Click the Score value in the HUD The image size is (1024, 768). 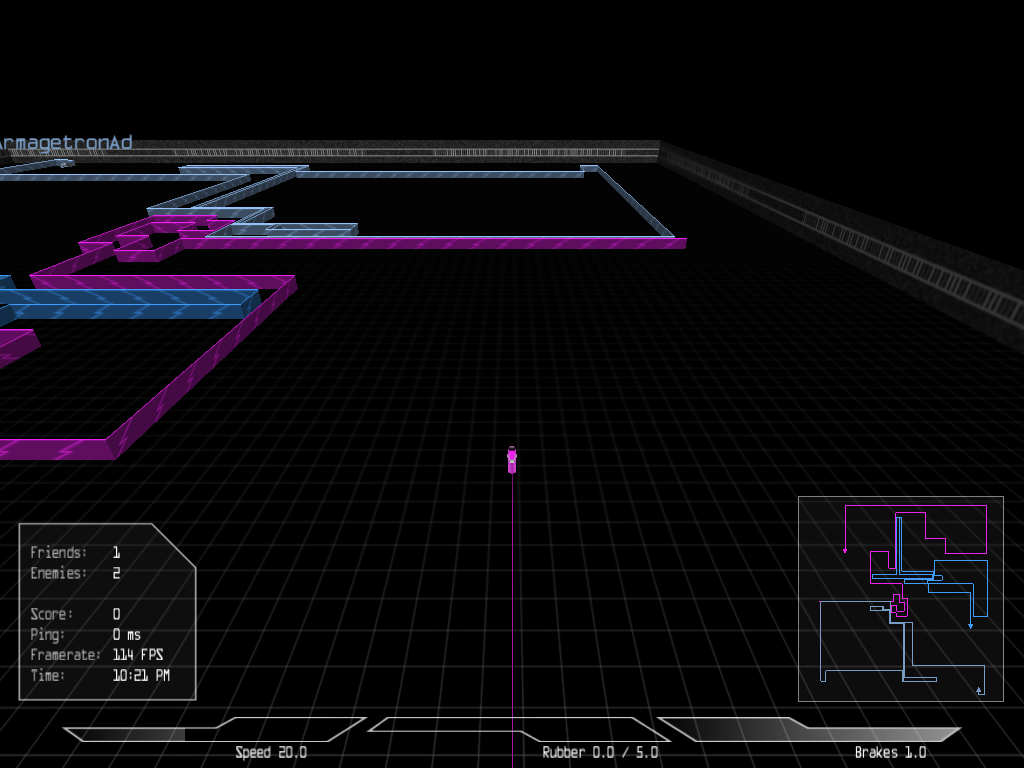[x=116, y=615]
